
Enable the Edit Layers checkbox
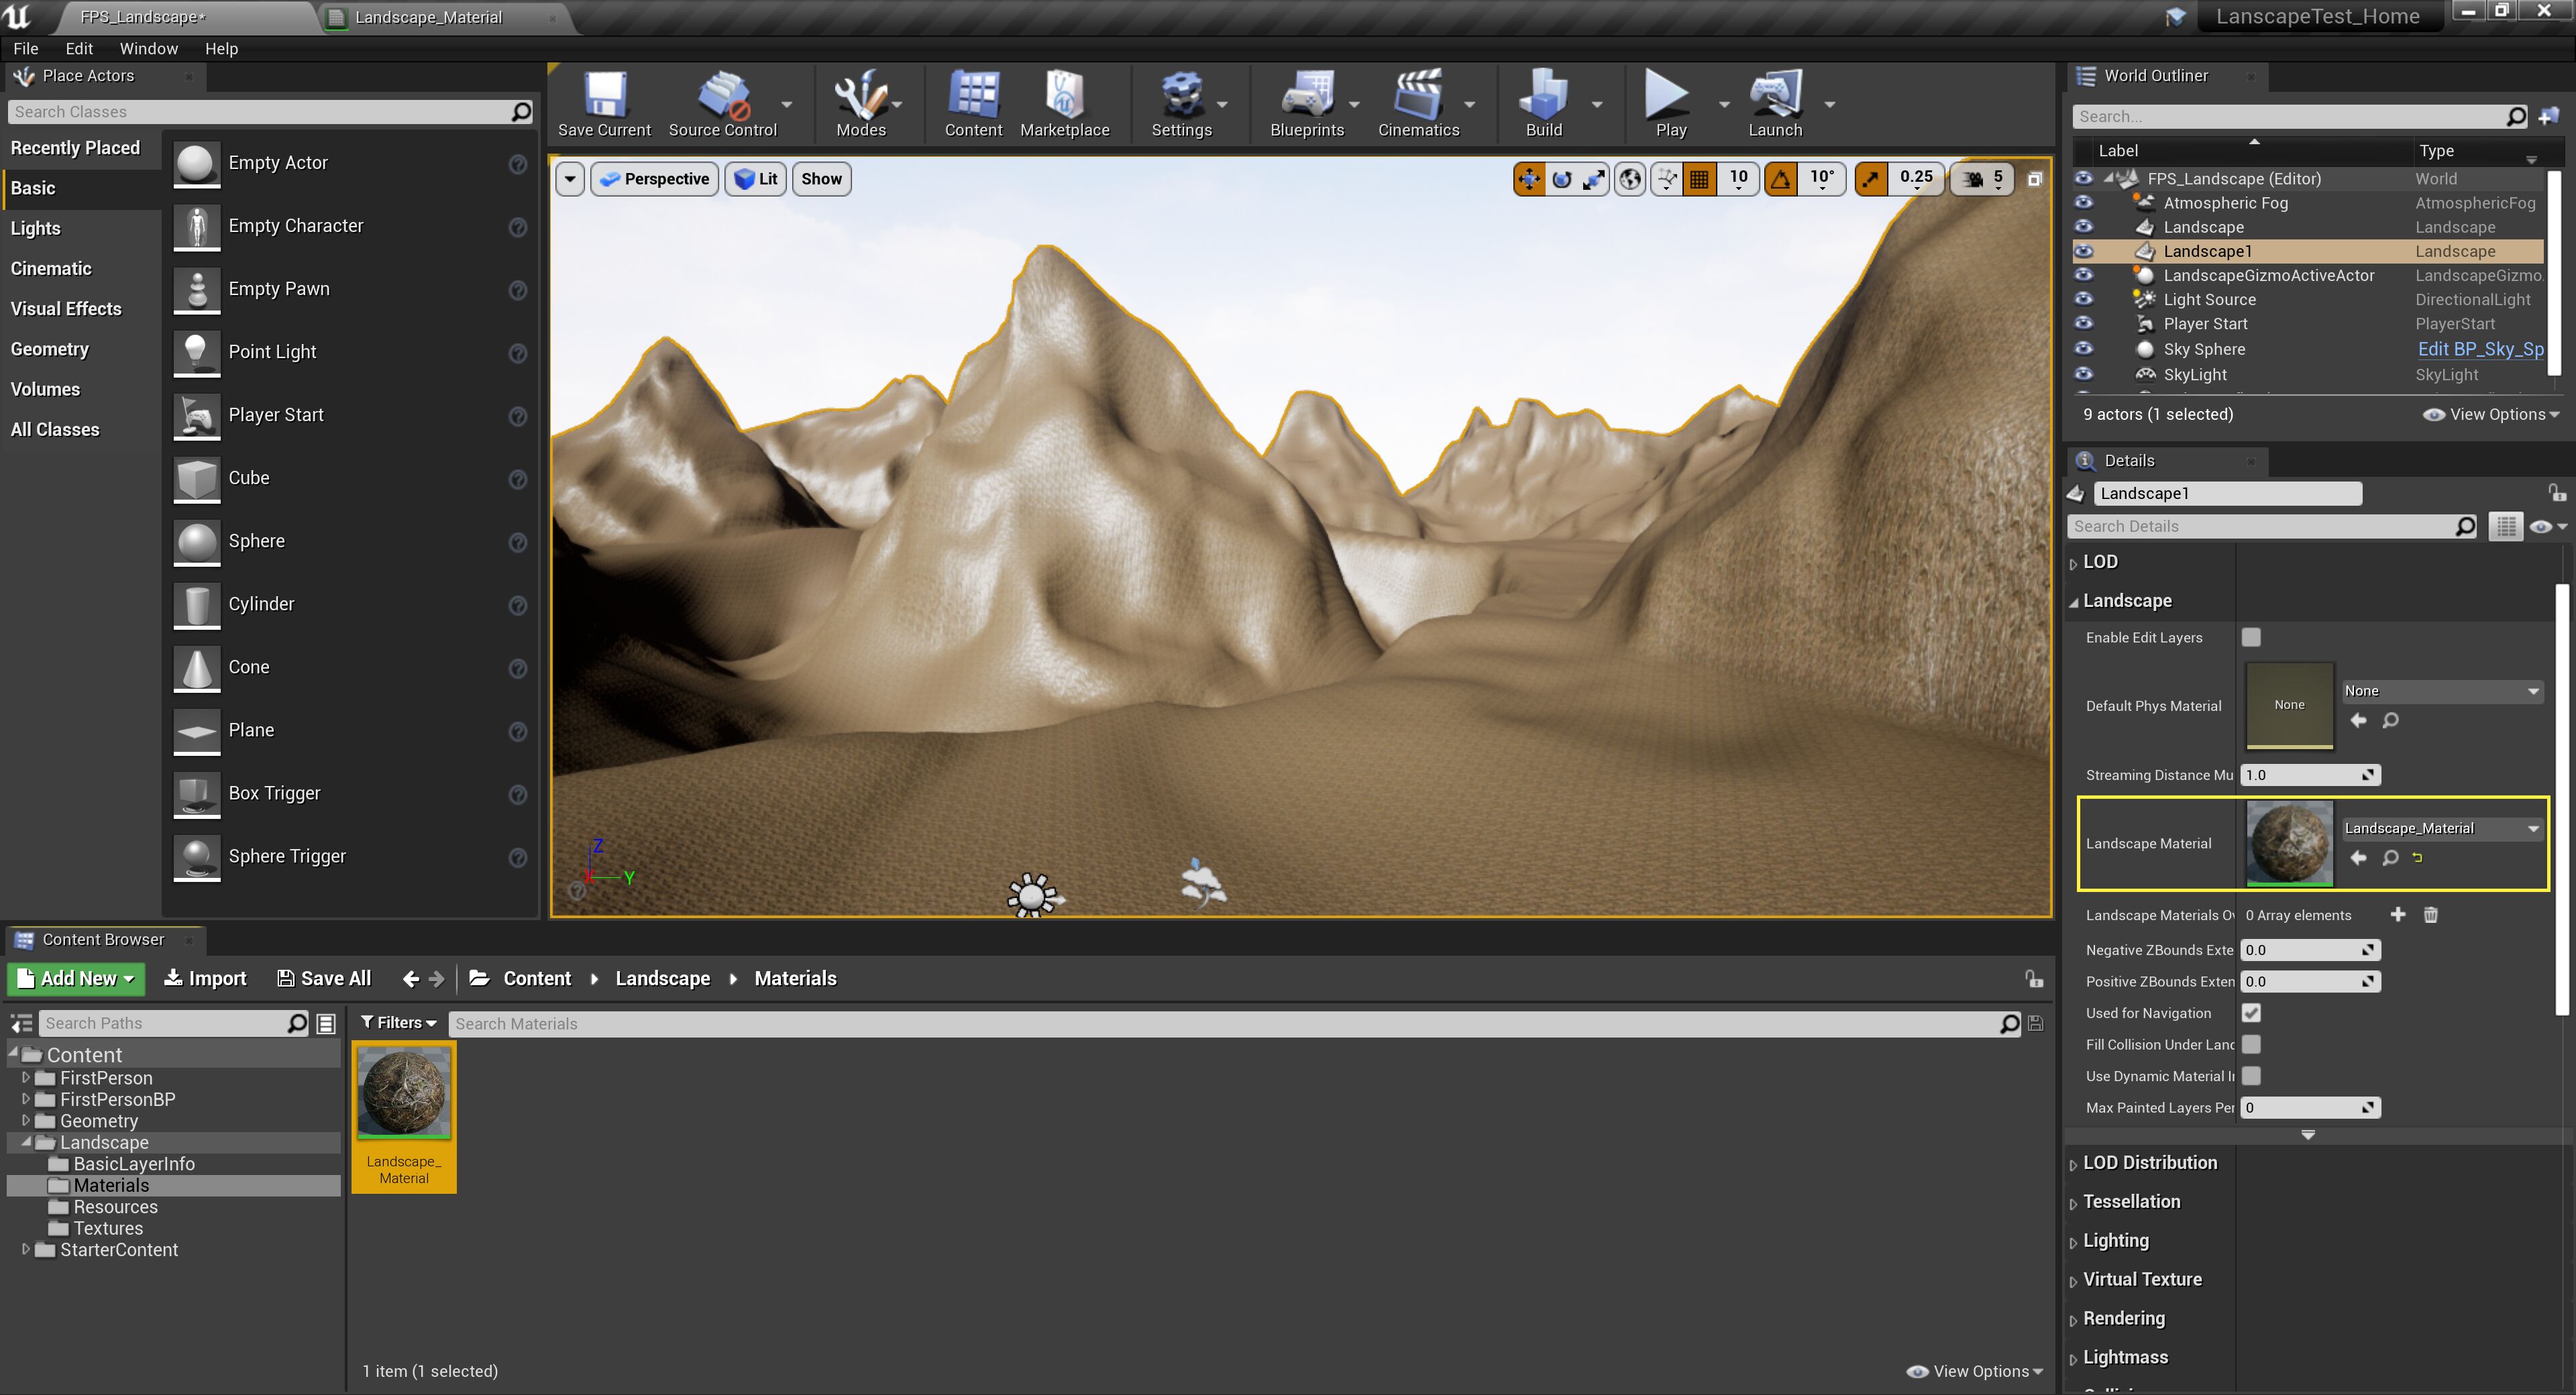pyautogui.click(x=2251, y=637)
